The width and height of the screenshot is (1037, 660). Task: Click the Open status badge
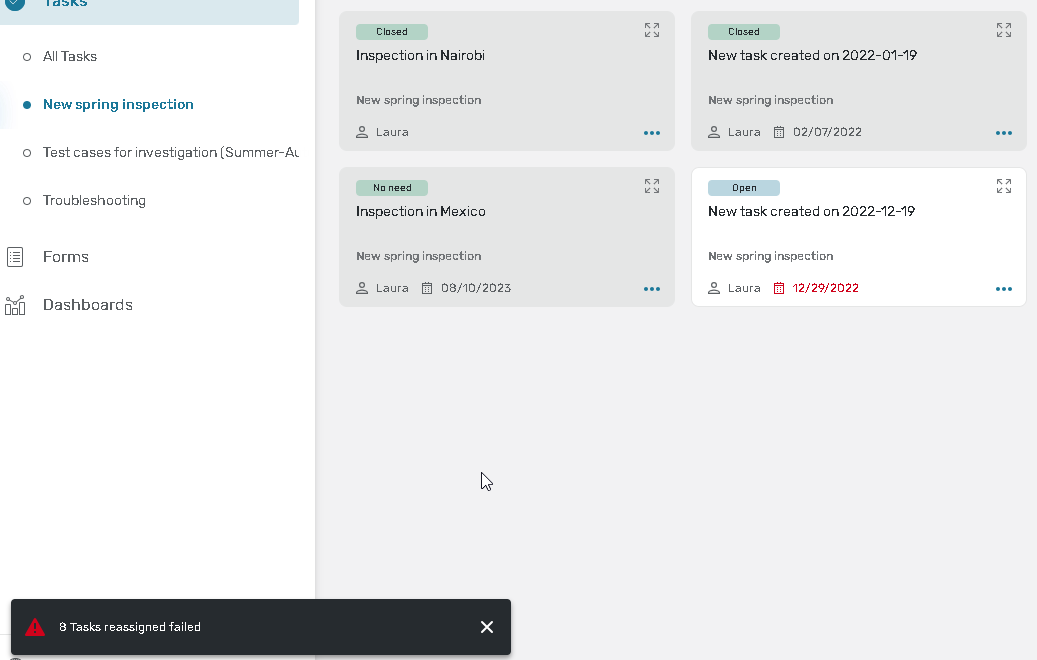(x=744, y=188)
